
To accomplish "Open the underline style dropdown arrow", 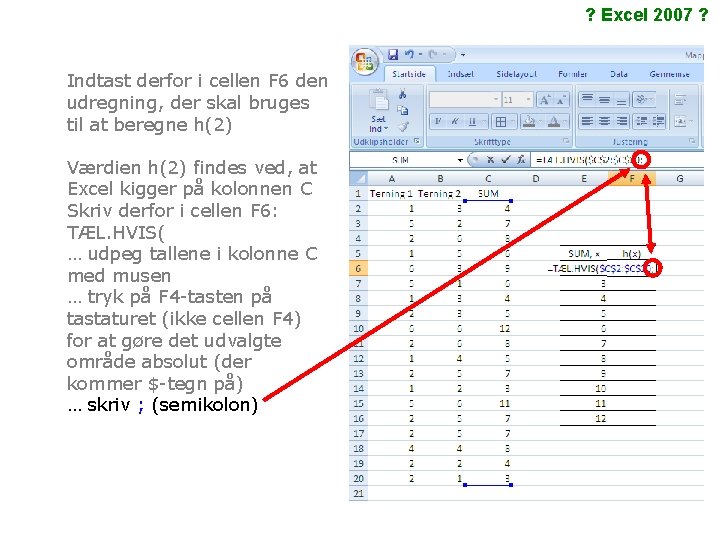I will (484, 121).
